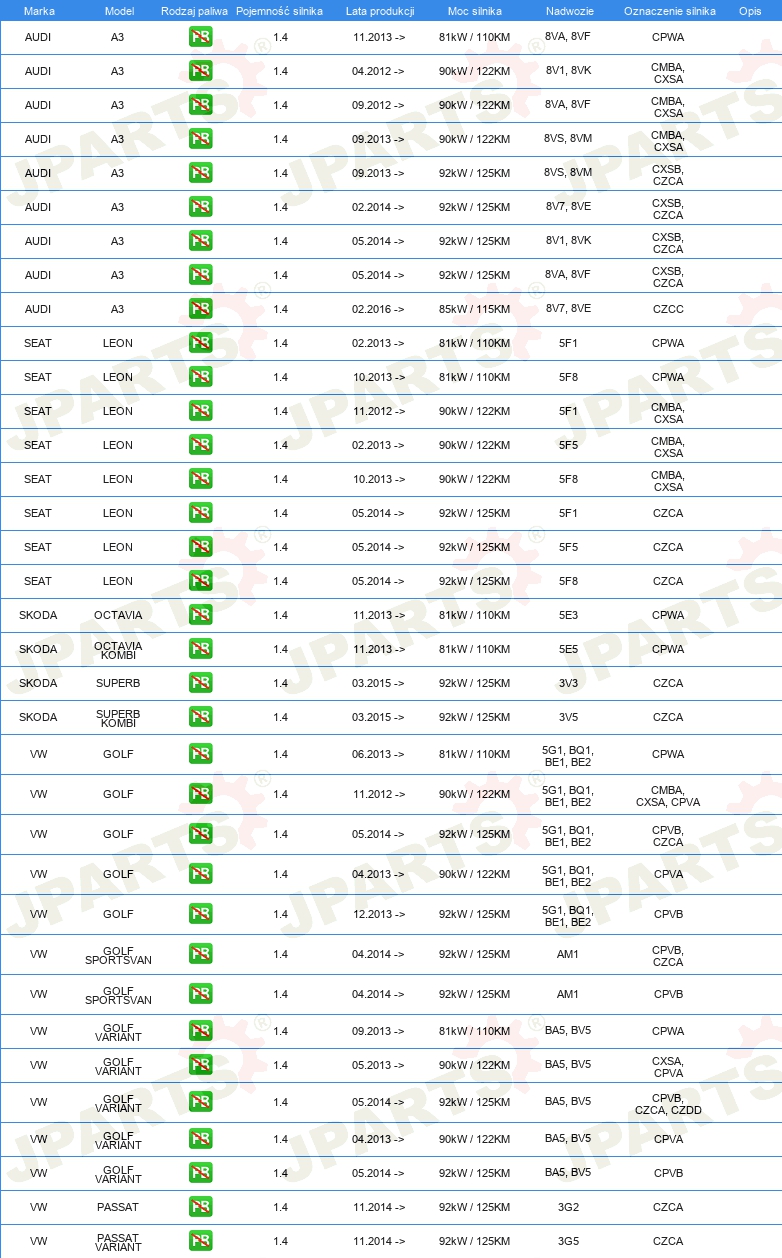Screen dimensions: 782x1258
Task: Select the 3V5 body code cell
Action: pos(568,717)
